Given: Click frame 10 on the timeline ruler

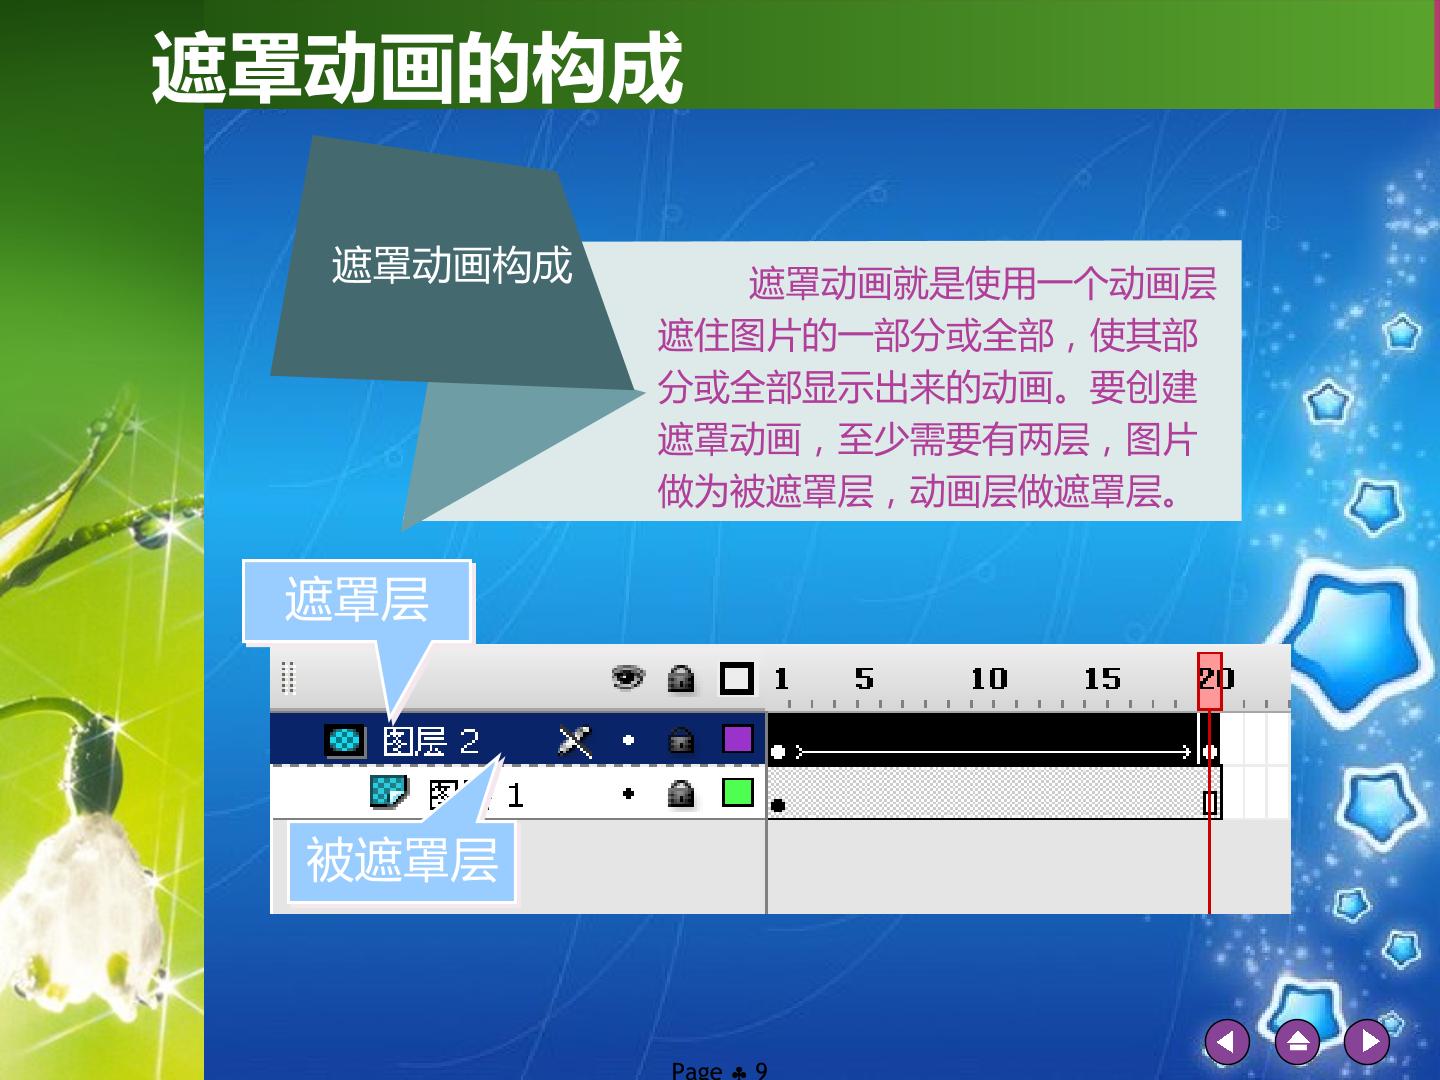Looking at the screenshot, I should 989,680.
